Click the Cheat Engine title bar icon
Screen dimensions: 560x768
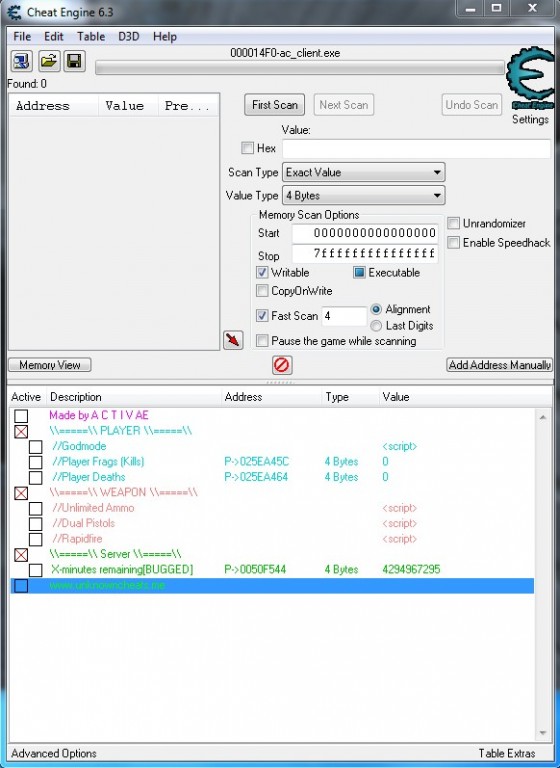[x=14, y=12]
